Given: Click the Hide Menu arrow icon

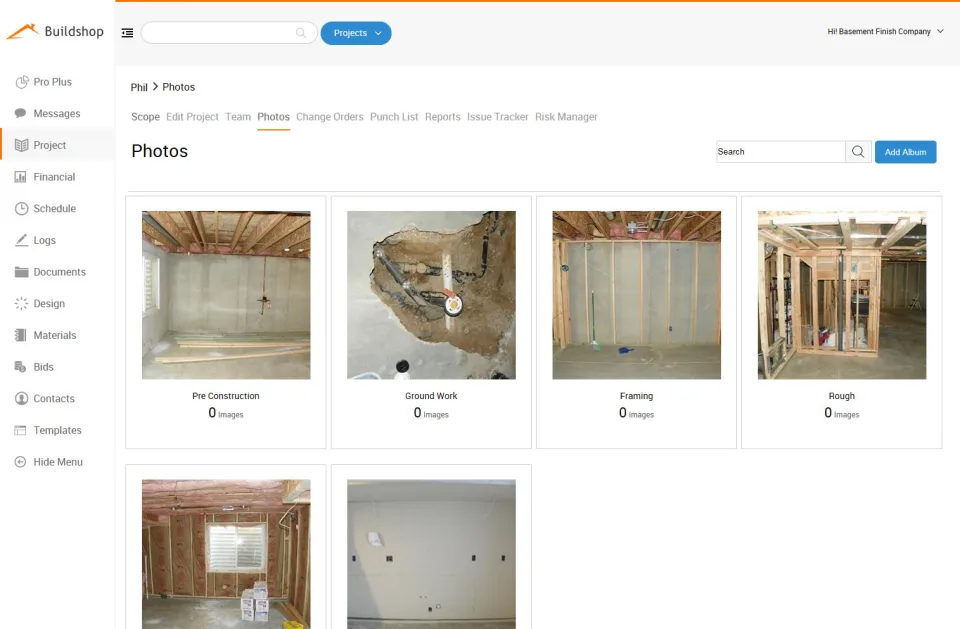Looking at the screenshot, I should [x=20, y=462].
